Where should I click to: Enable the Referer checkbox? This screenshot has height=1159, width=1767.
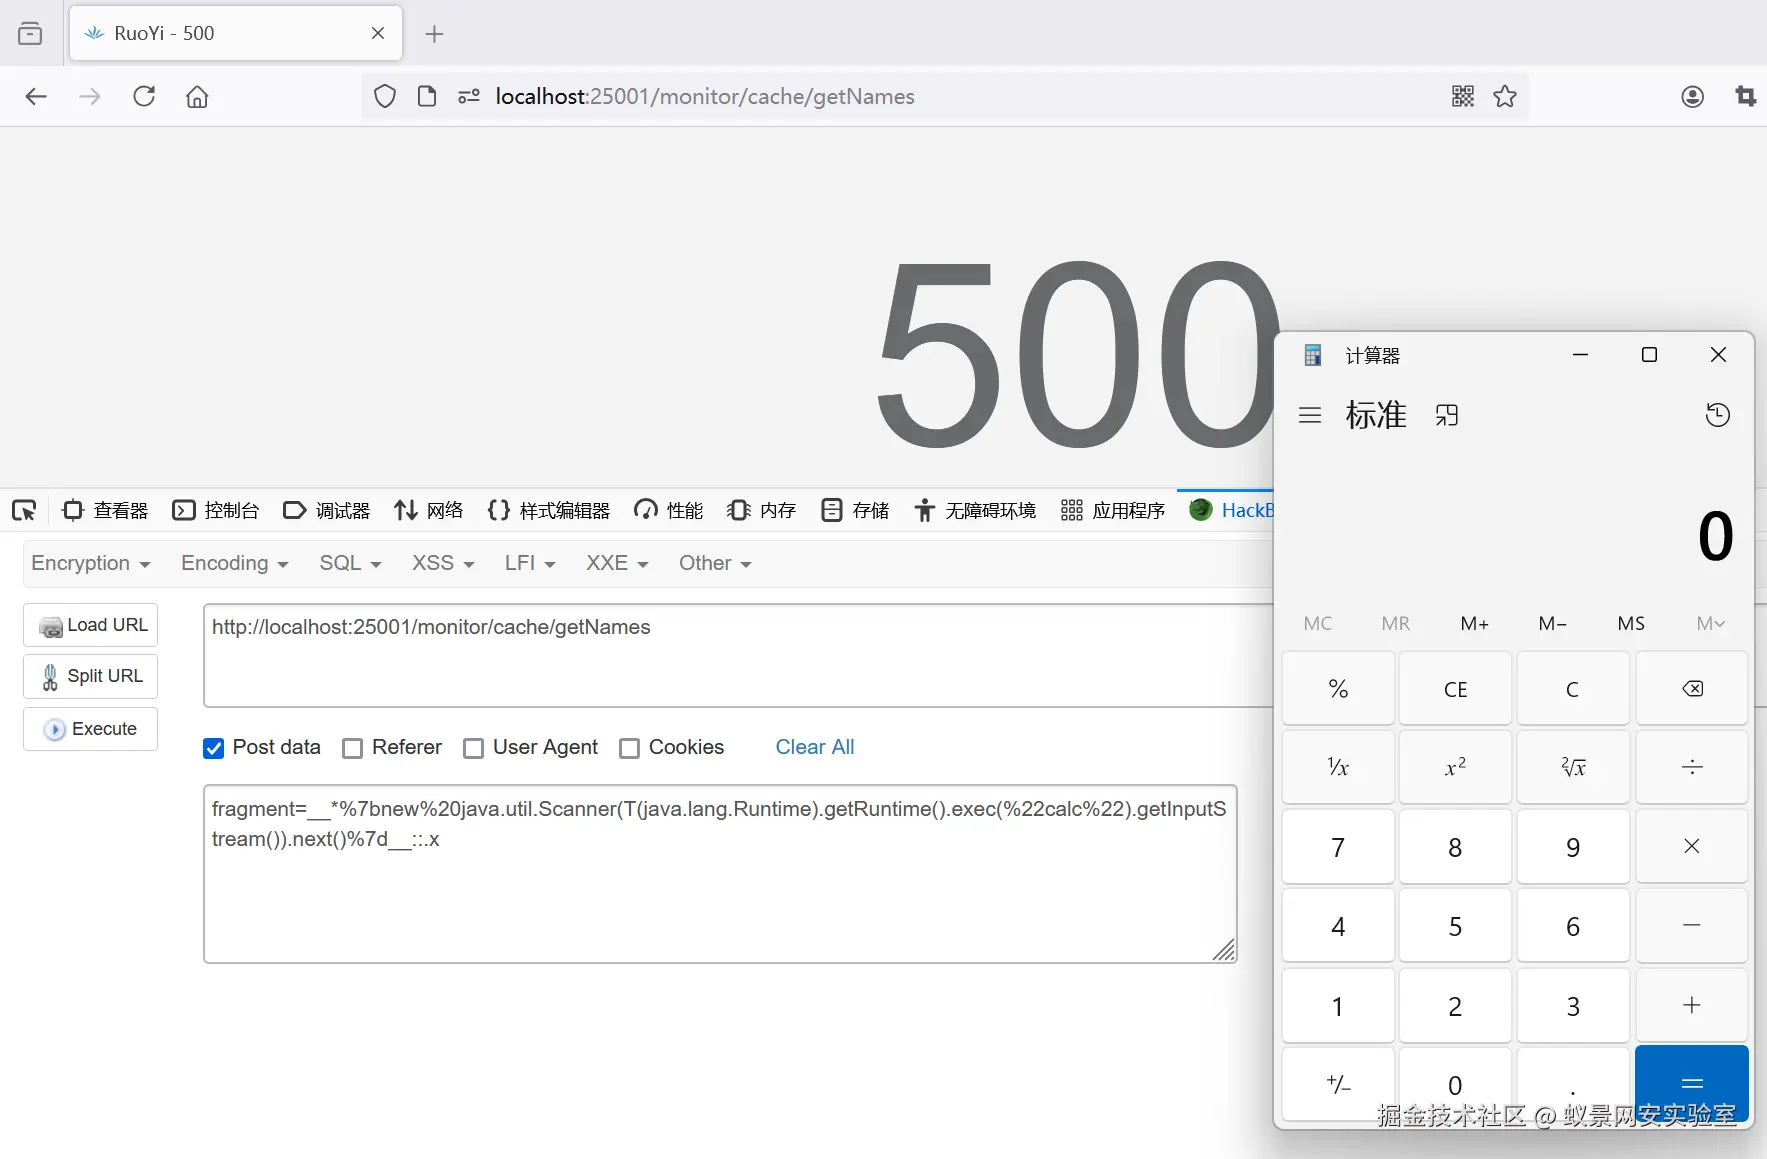pos(352,748)
